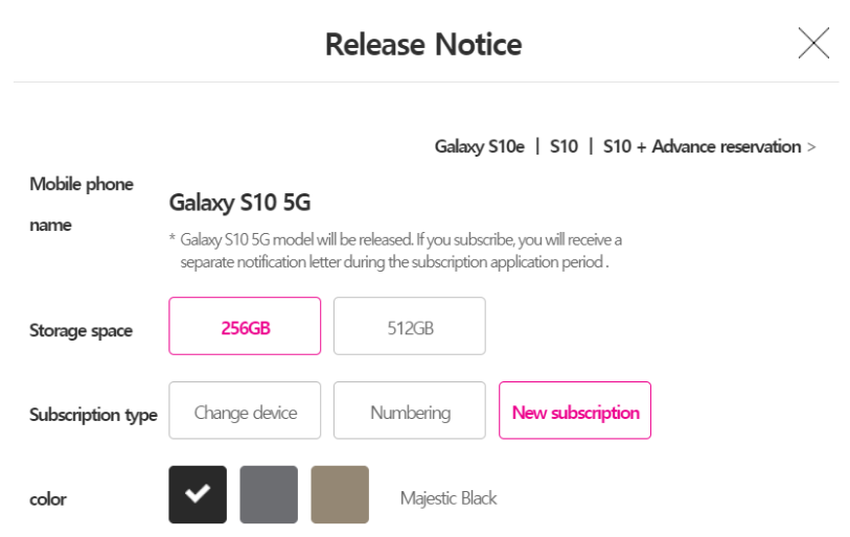Open the Galaxy S10e link
The width and height of the screenshot is (850, 537).
coord(479,147)
